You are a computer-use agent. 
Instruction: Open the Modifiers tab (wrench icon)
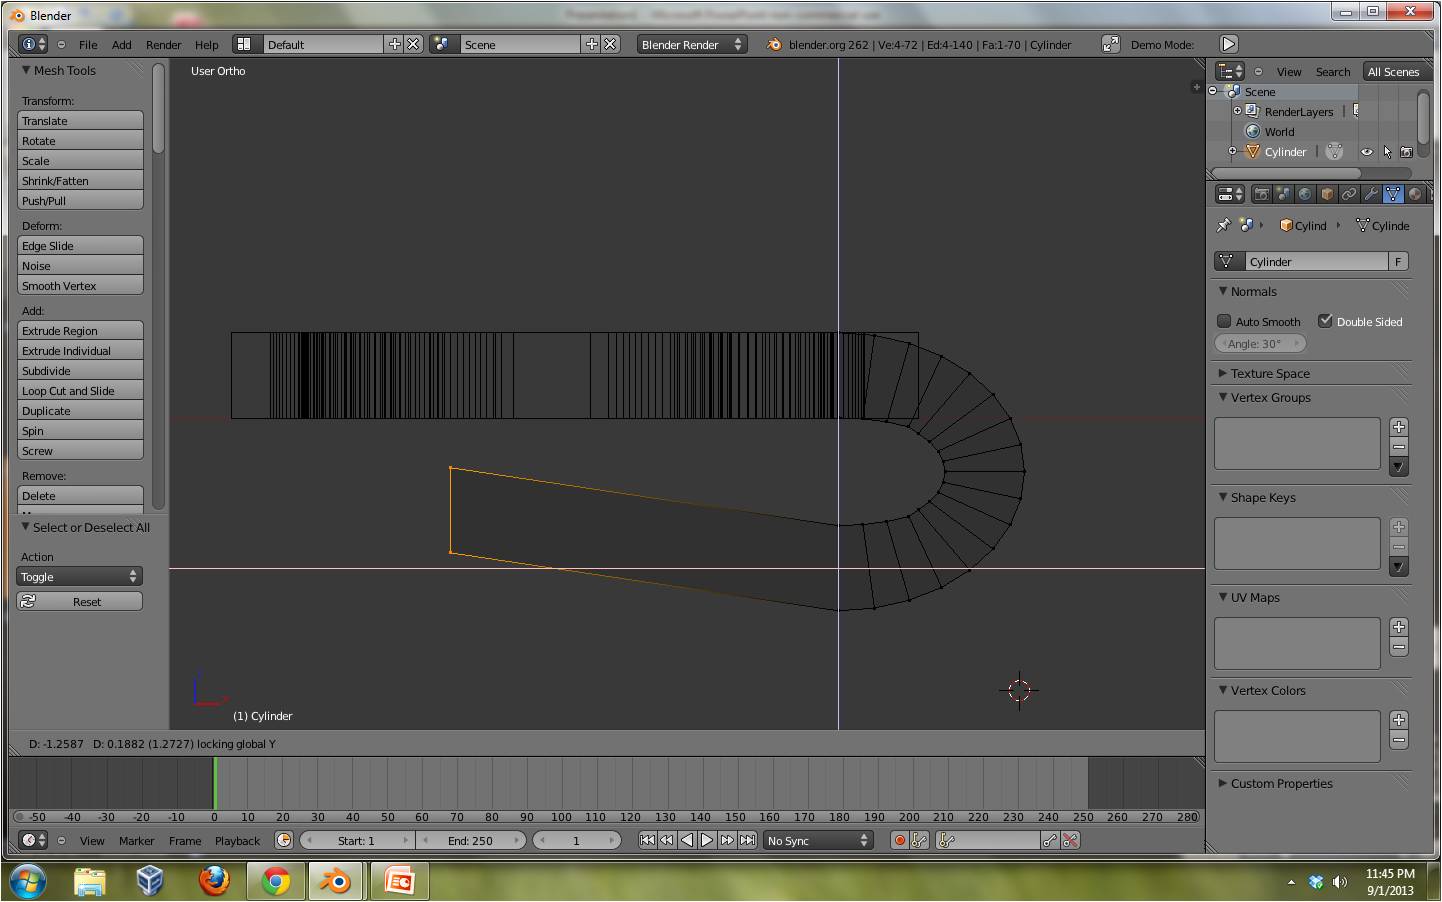click(1371, 194)
